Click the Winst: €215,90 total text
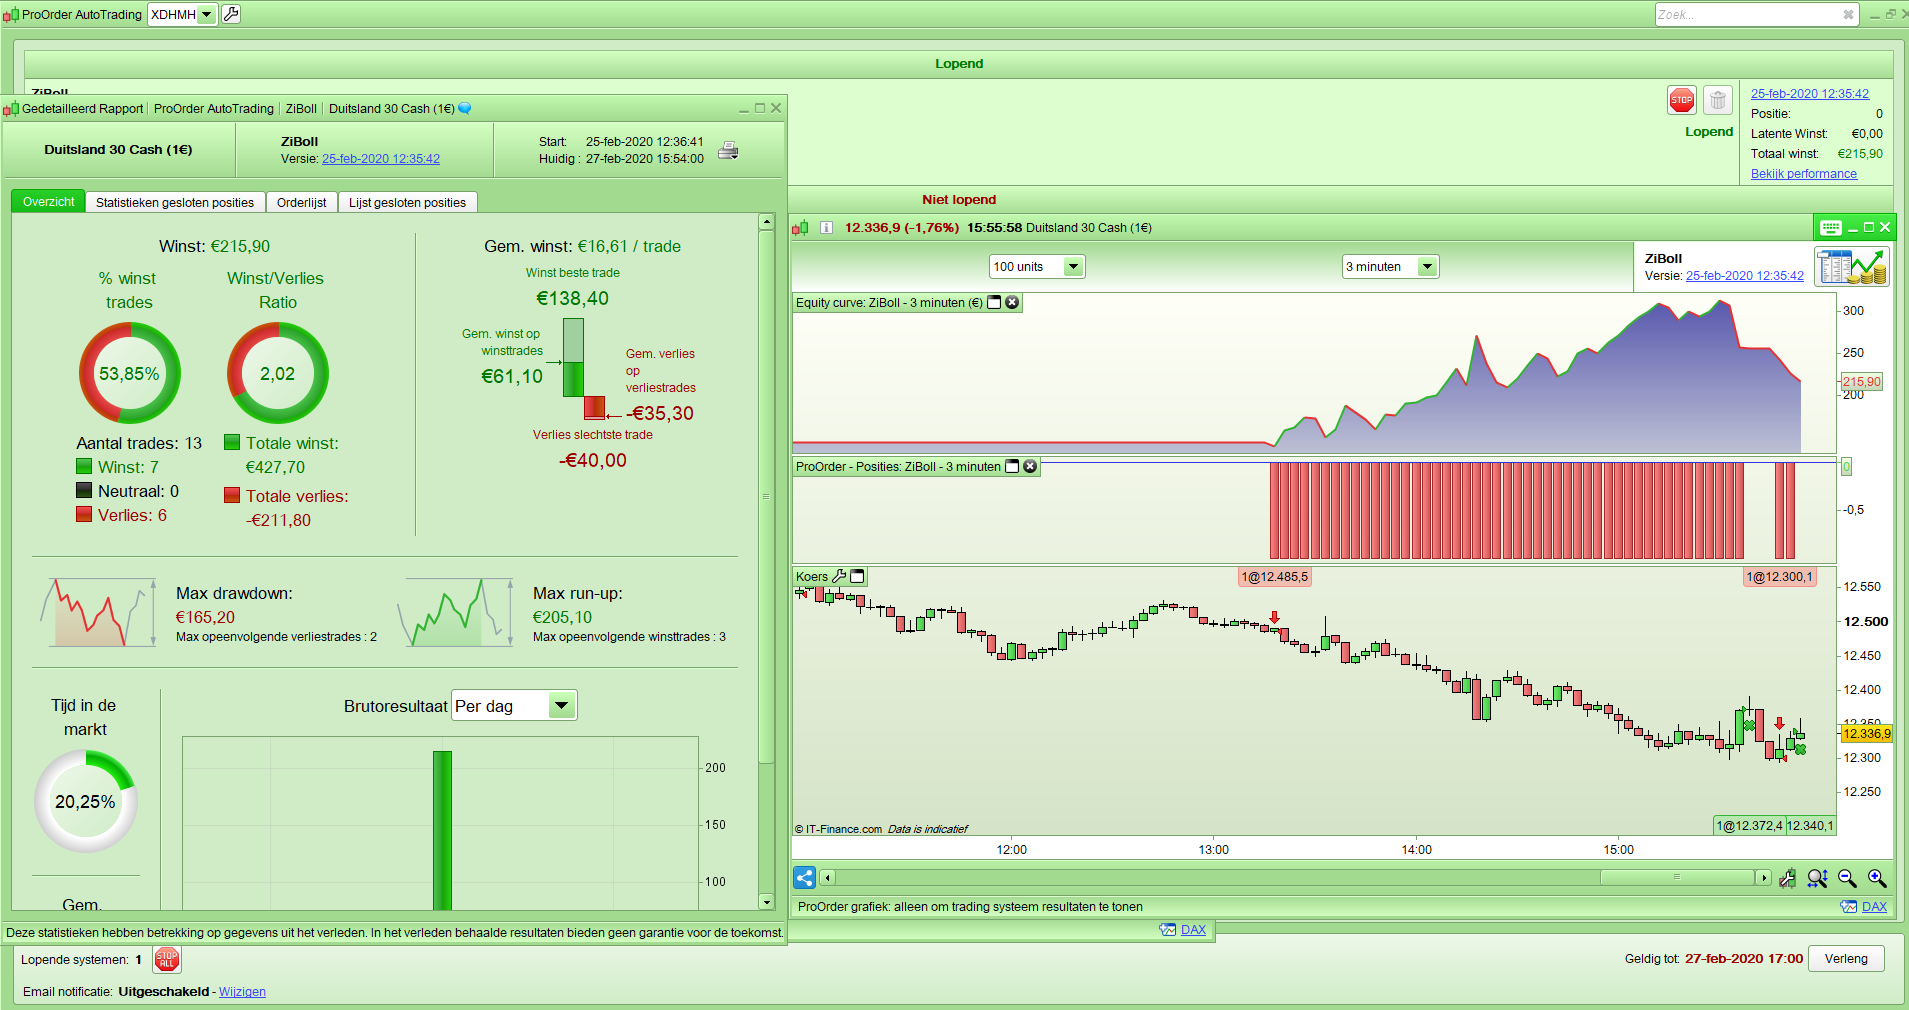This screenshot has height=1010, width=1909. pos(214,247)
